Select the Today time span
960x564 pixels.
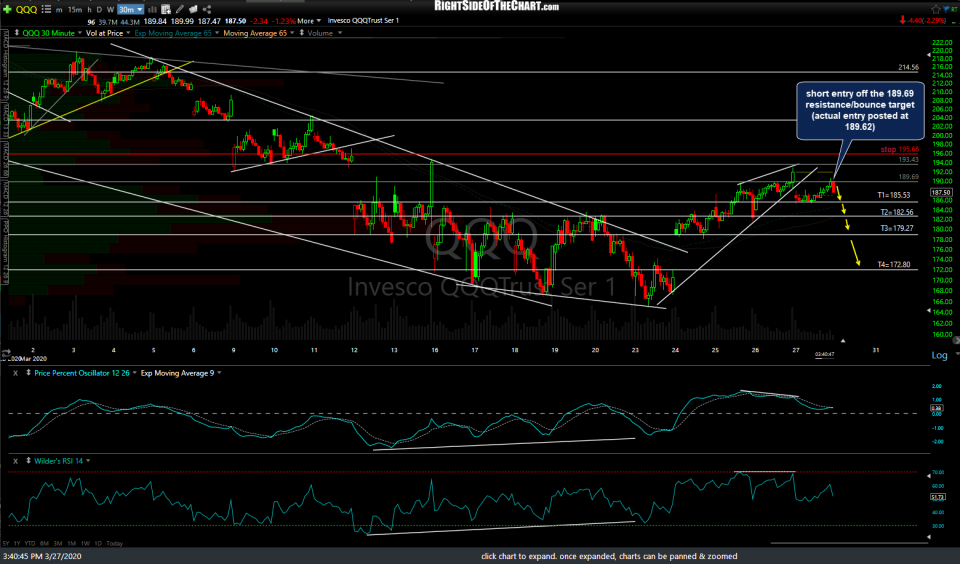[114, 543]
